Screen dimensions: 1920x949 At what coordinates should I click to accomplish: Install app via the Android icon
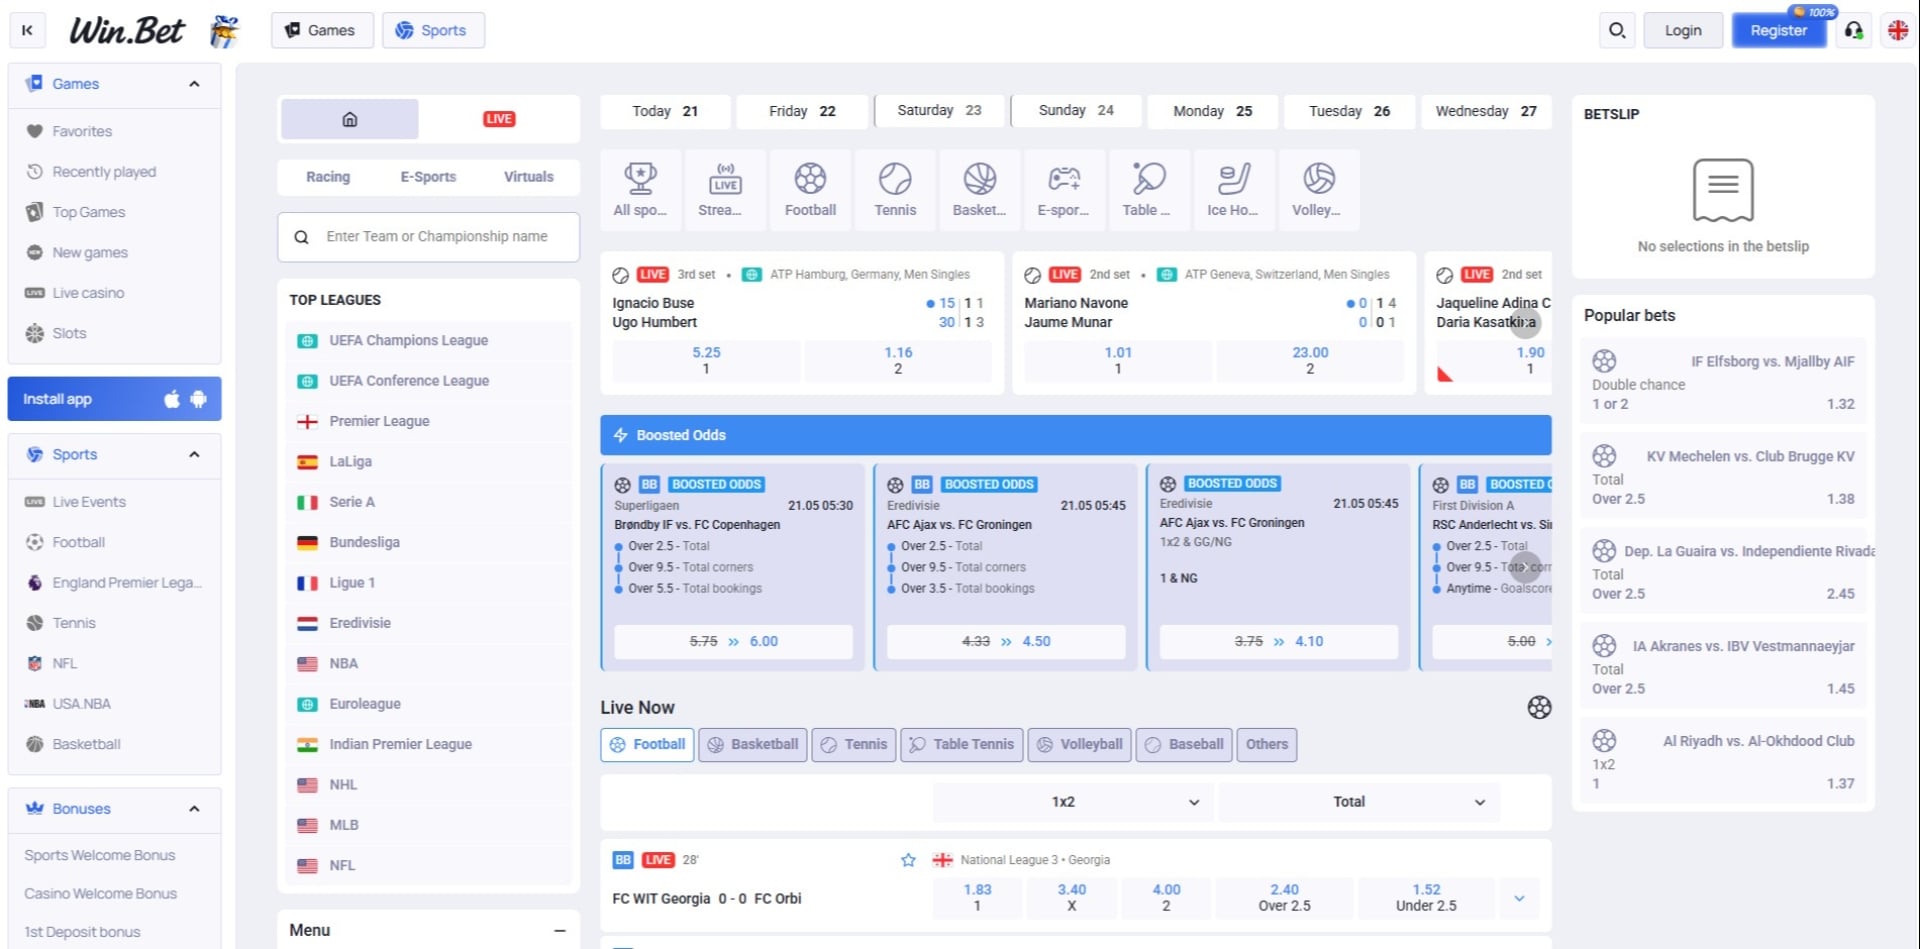pyautogui.click(x=198, y=399)
